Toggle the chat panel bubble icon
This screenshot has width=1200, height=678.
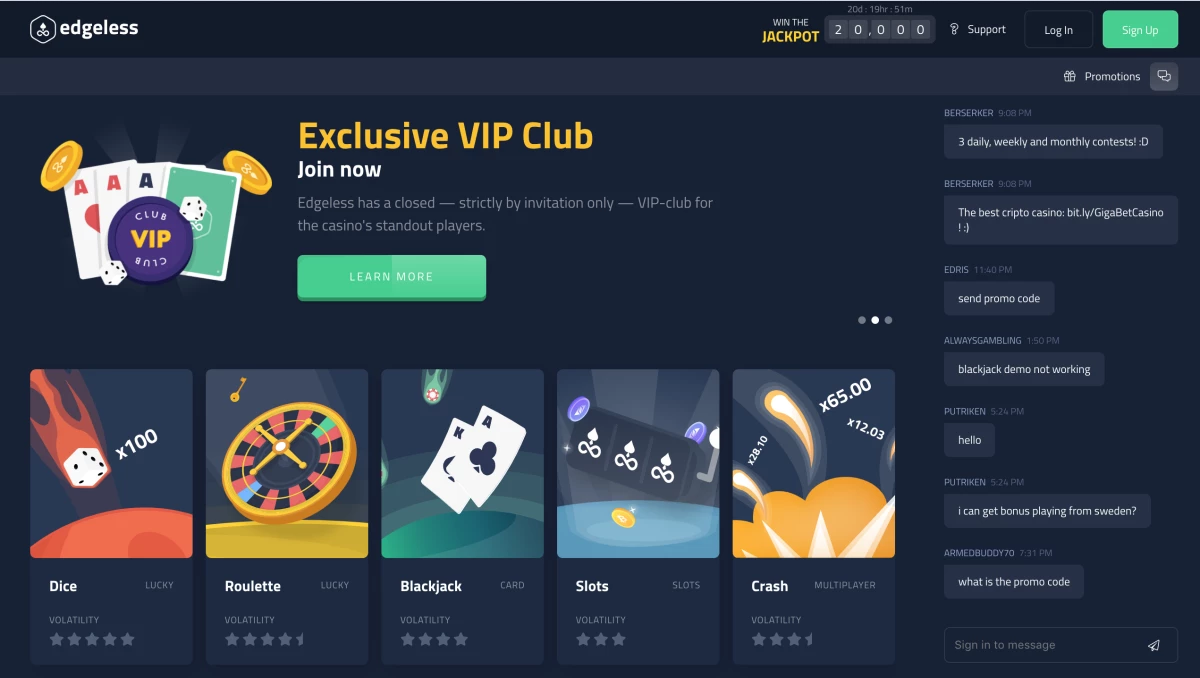click(1164, 76)
